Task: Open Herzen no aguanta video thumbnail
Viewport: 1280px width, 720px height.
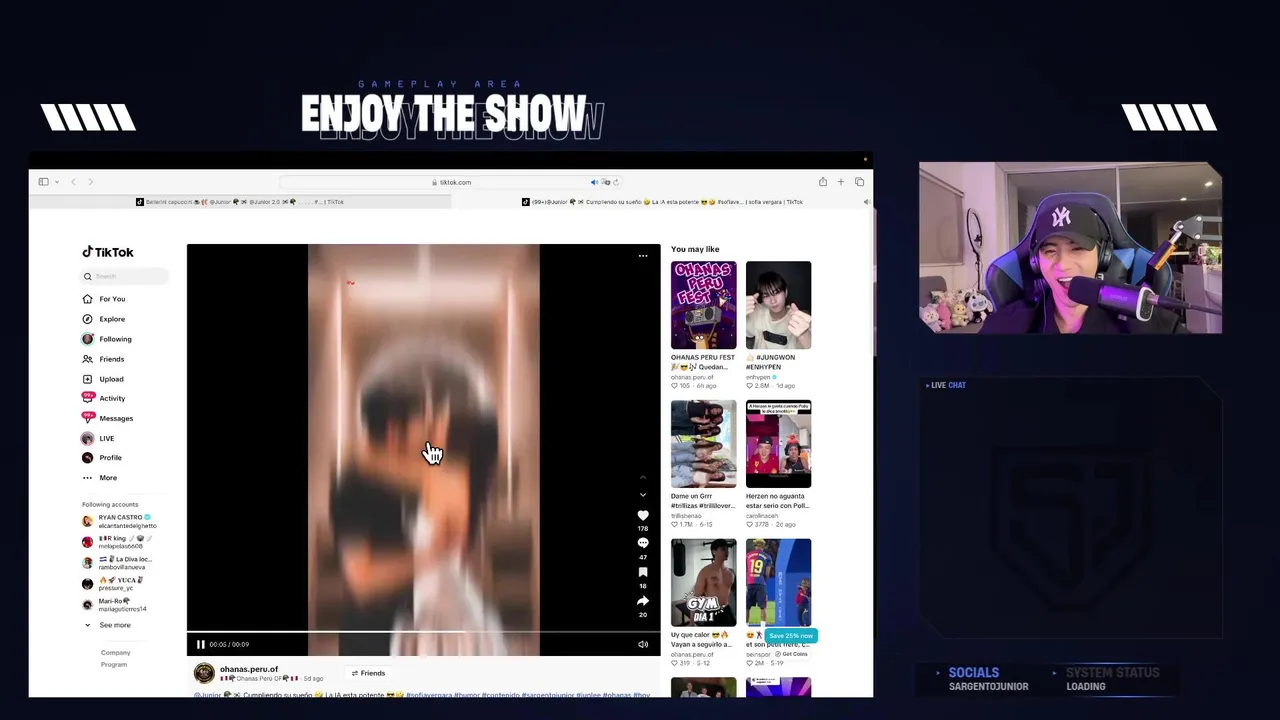Action: 778,444
